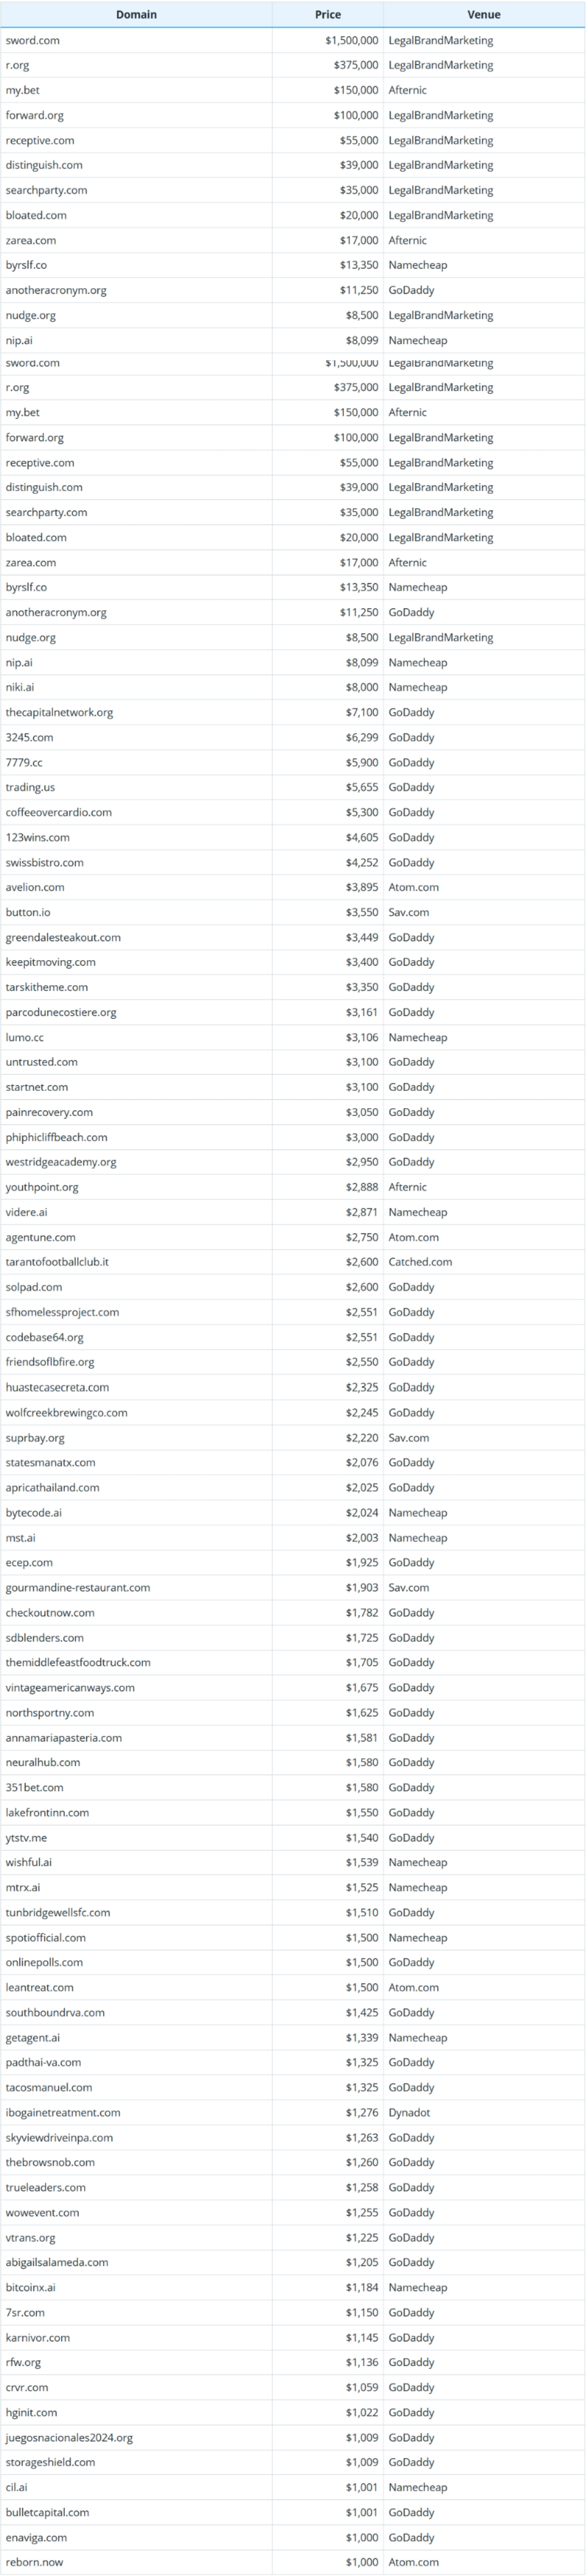Open the niki.ai domain link
Image resolution: width=586 pixels, height=2576 pixels.
click(x=20, y=688)
